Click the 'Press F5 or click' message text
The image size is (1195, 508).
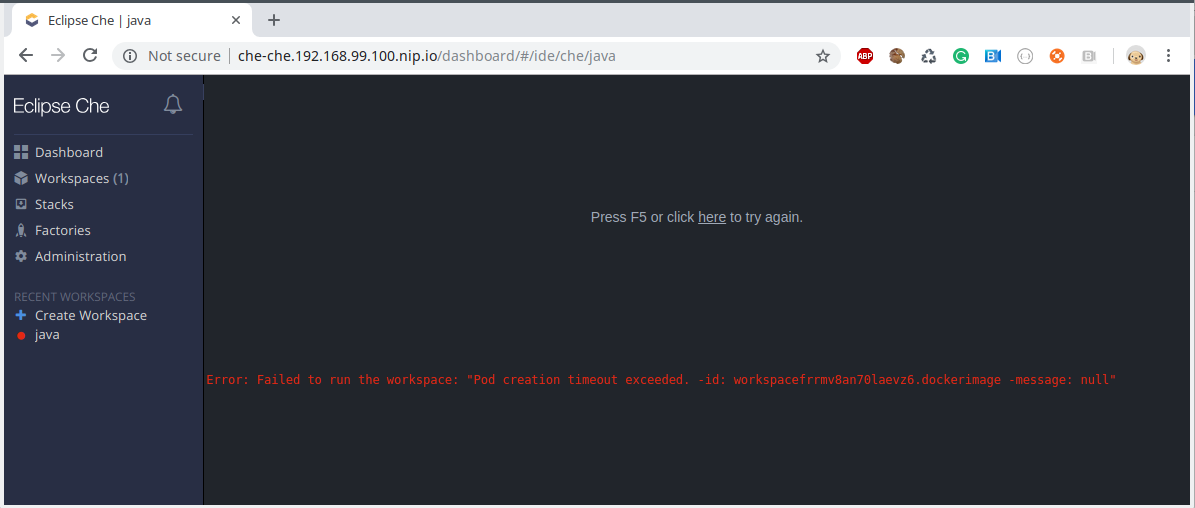(642, 217)
